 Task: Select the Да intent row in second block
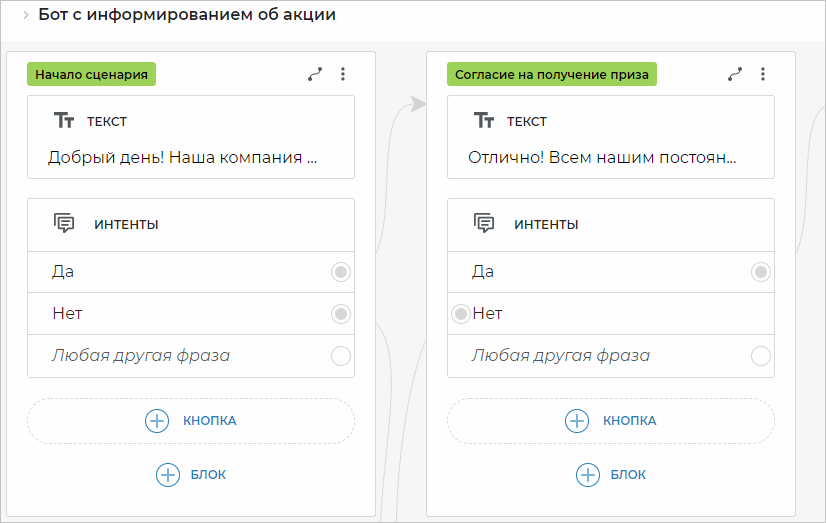pos(600,272)
